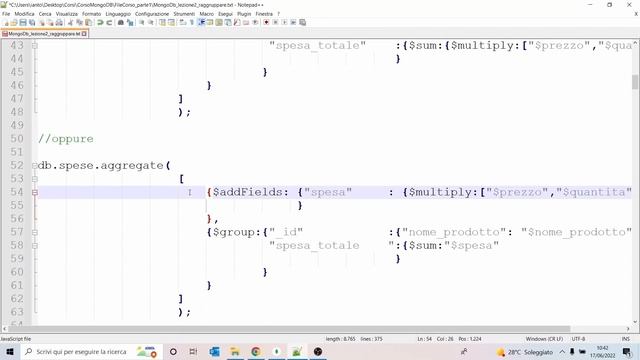Image resolution: width=640 pixels, height=360 pixels.
Task: Toggle Show all characters
Action: (x=192, y=23)
